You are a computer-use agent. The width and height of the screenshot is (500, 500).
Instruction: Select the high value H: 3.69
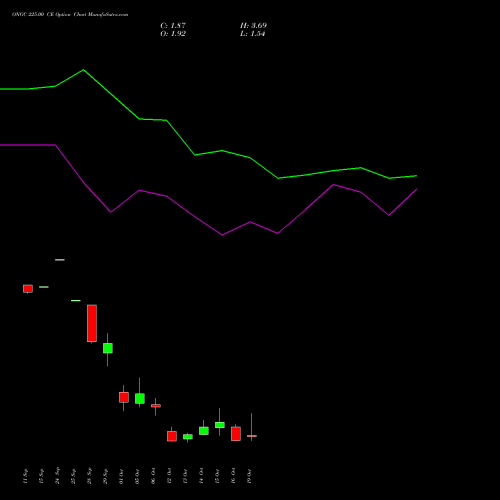point(253,26)
